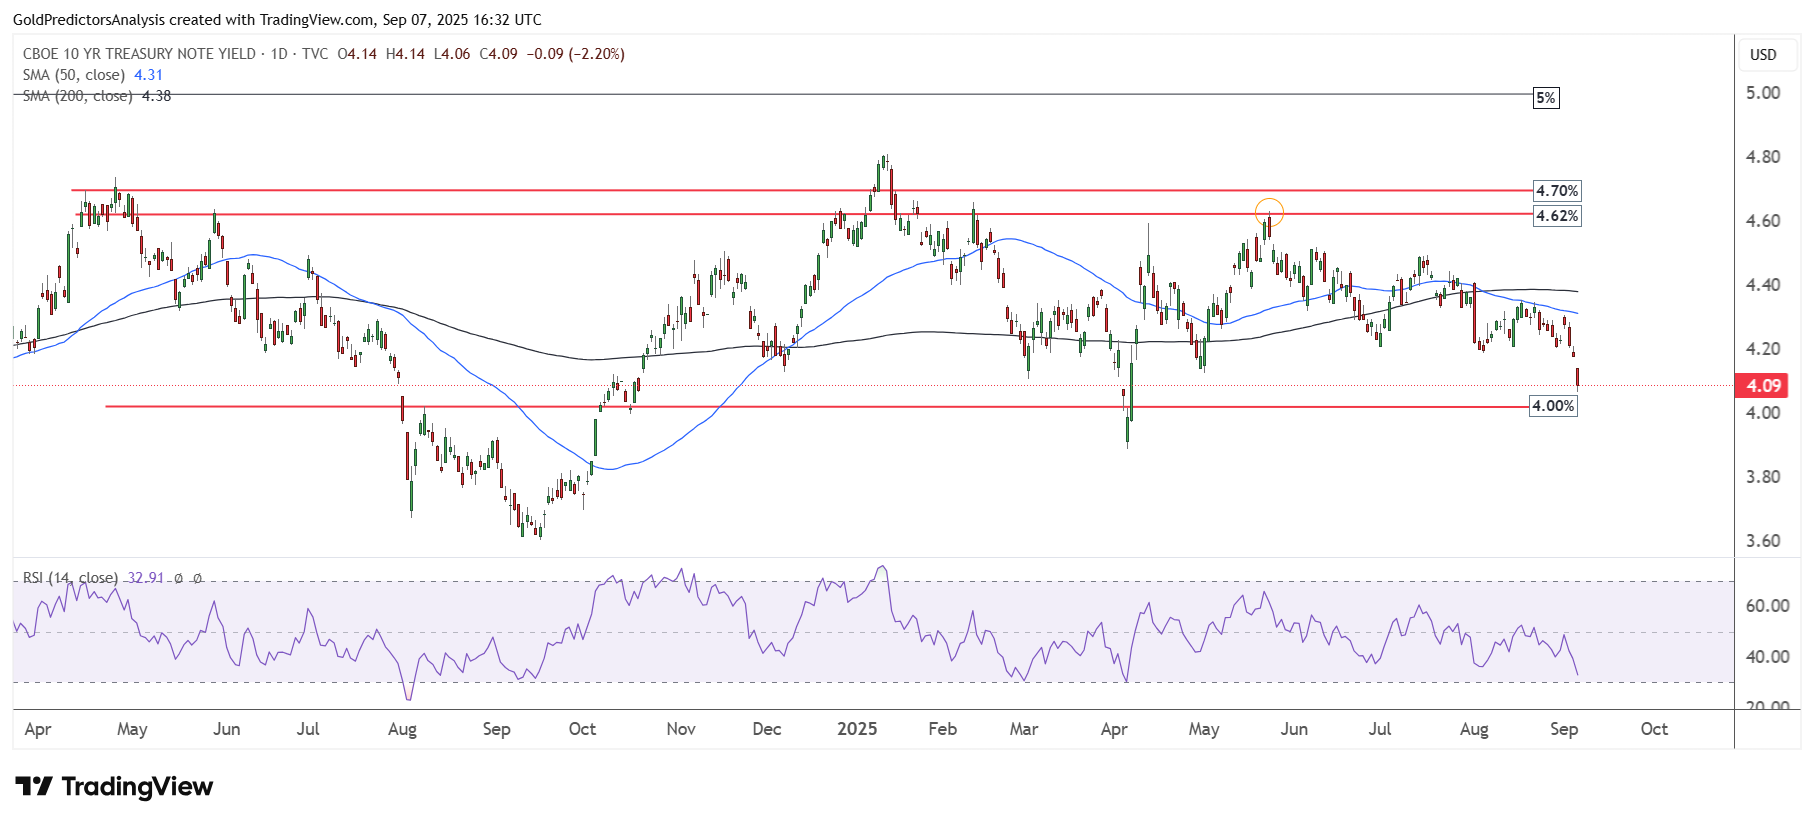1814x824 pixels.
Task: Click the 3.80 price axis value
Action: (1763, 477)
